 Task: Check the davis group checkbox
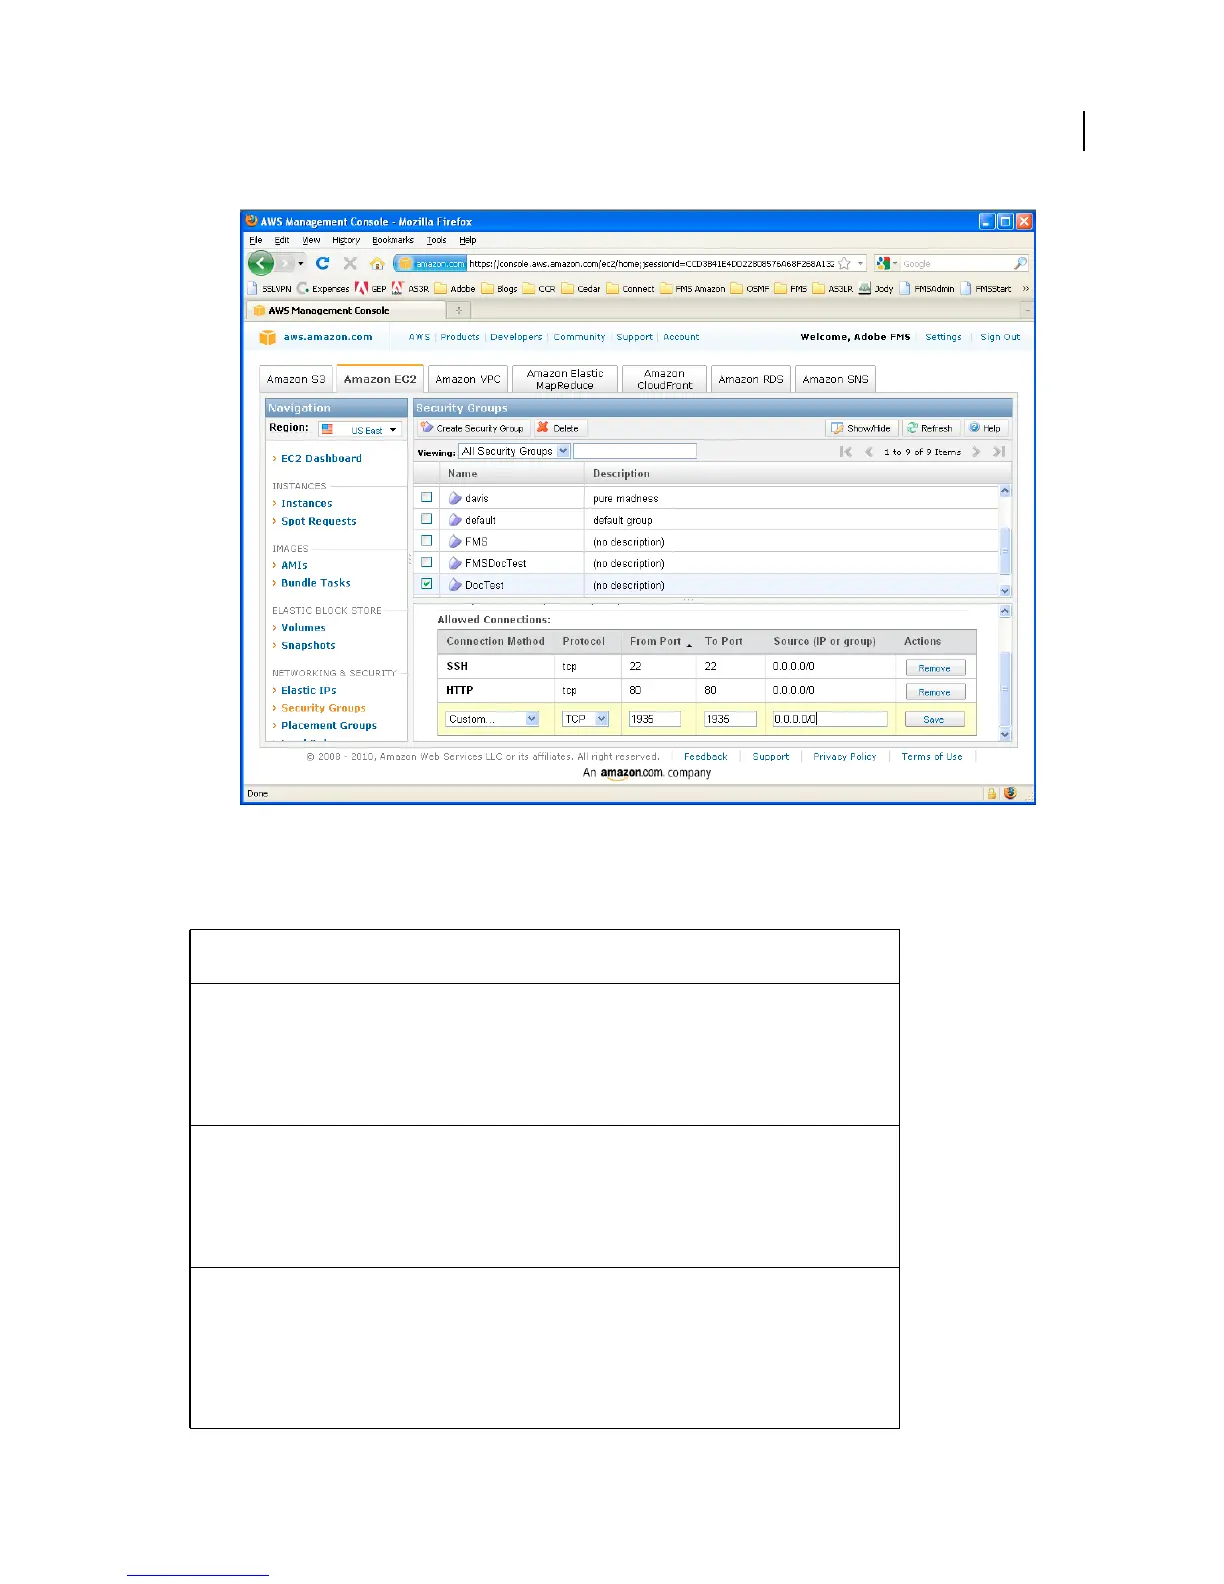pyautogui.click(x=426, y=497)
